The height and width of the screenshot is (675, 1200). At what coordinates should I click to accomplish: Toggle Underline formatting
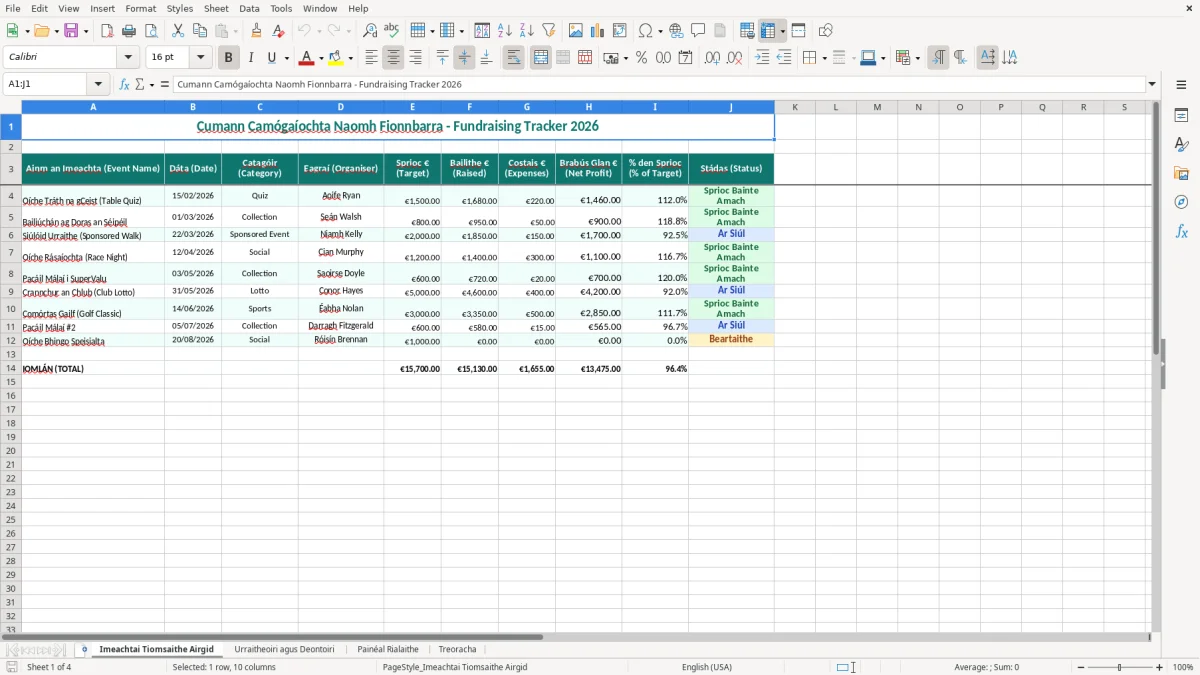point(272,58)
